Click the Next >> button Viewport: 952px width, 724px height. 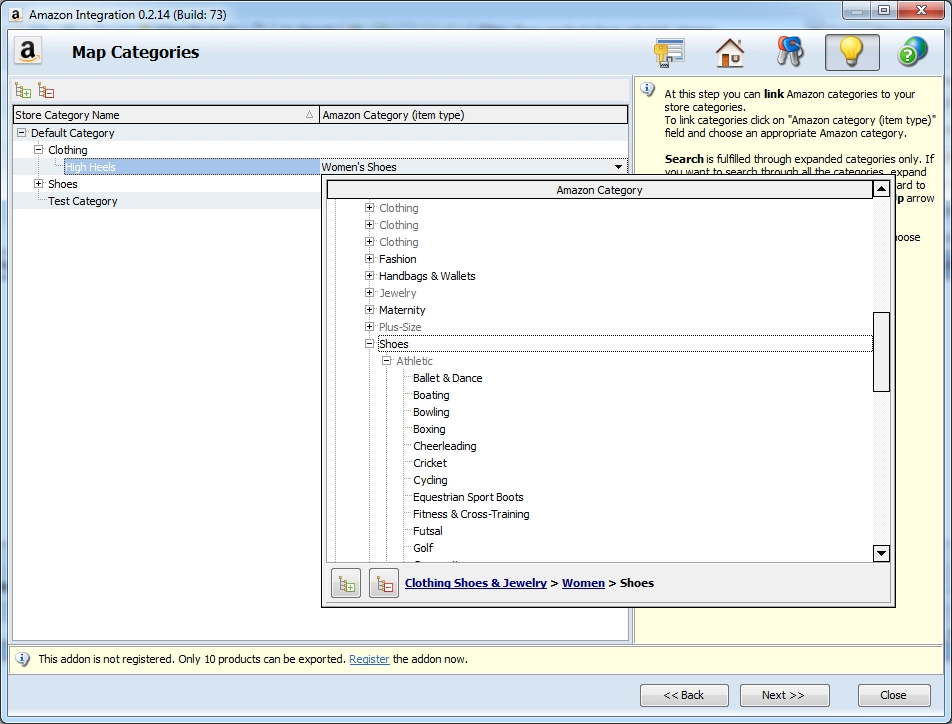tap(784, 695)
